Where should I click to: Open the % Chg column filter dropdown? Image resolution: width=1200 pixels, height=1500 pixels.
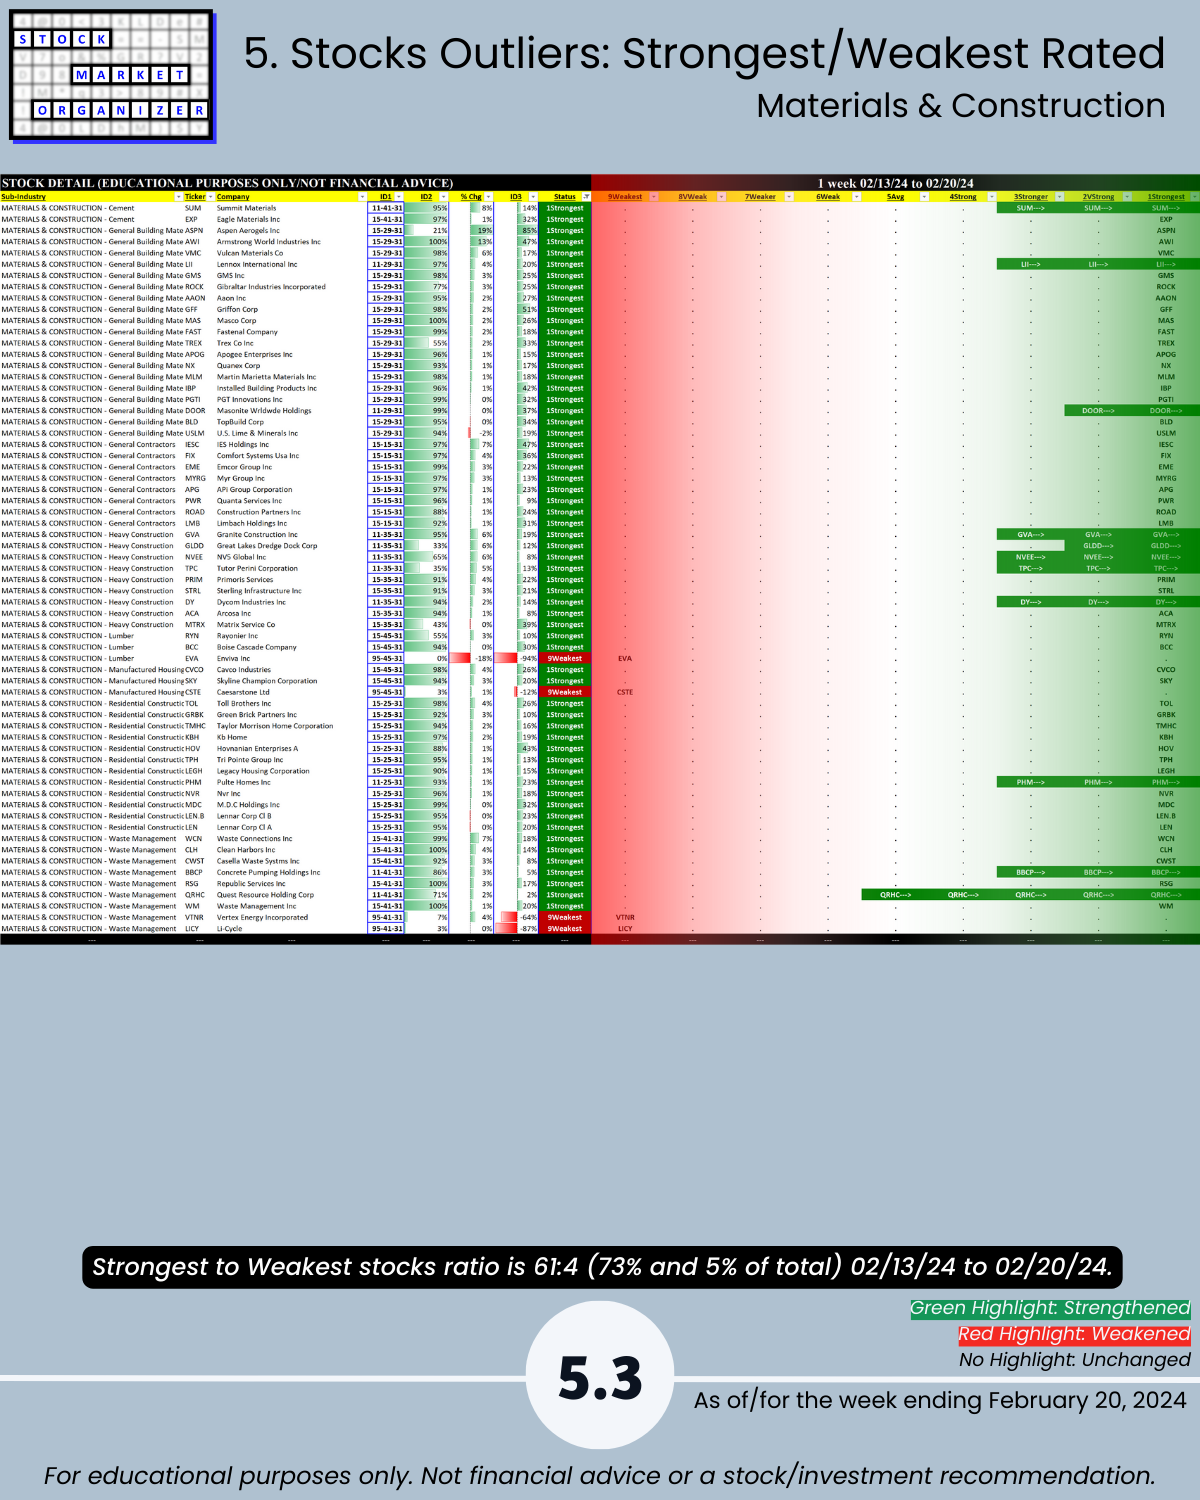488,197
